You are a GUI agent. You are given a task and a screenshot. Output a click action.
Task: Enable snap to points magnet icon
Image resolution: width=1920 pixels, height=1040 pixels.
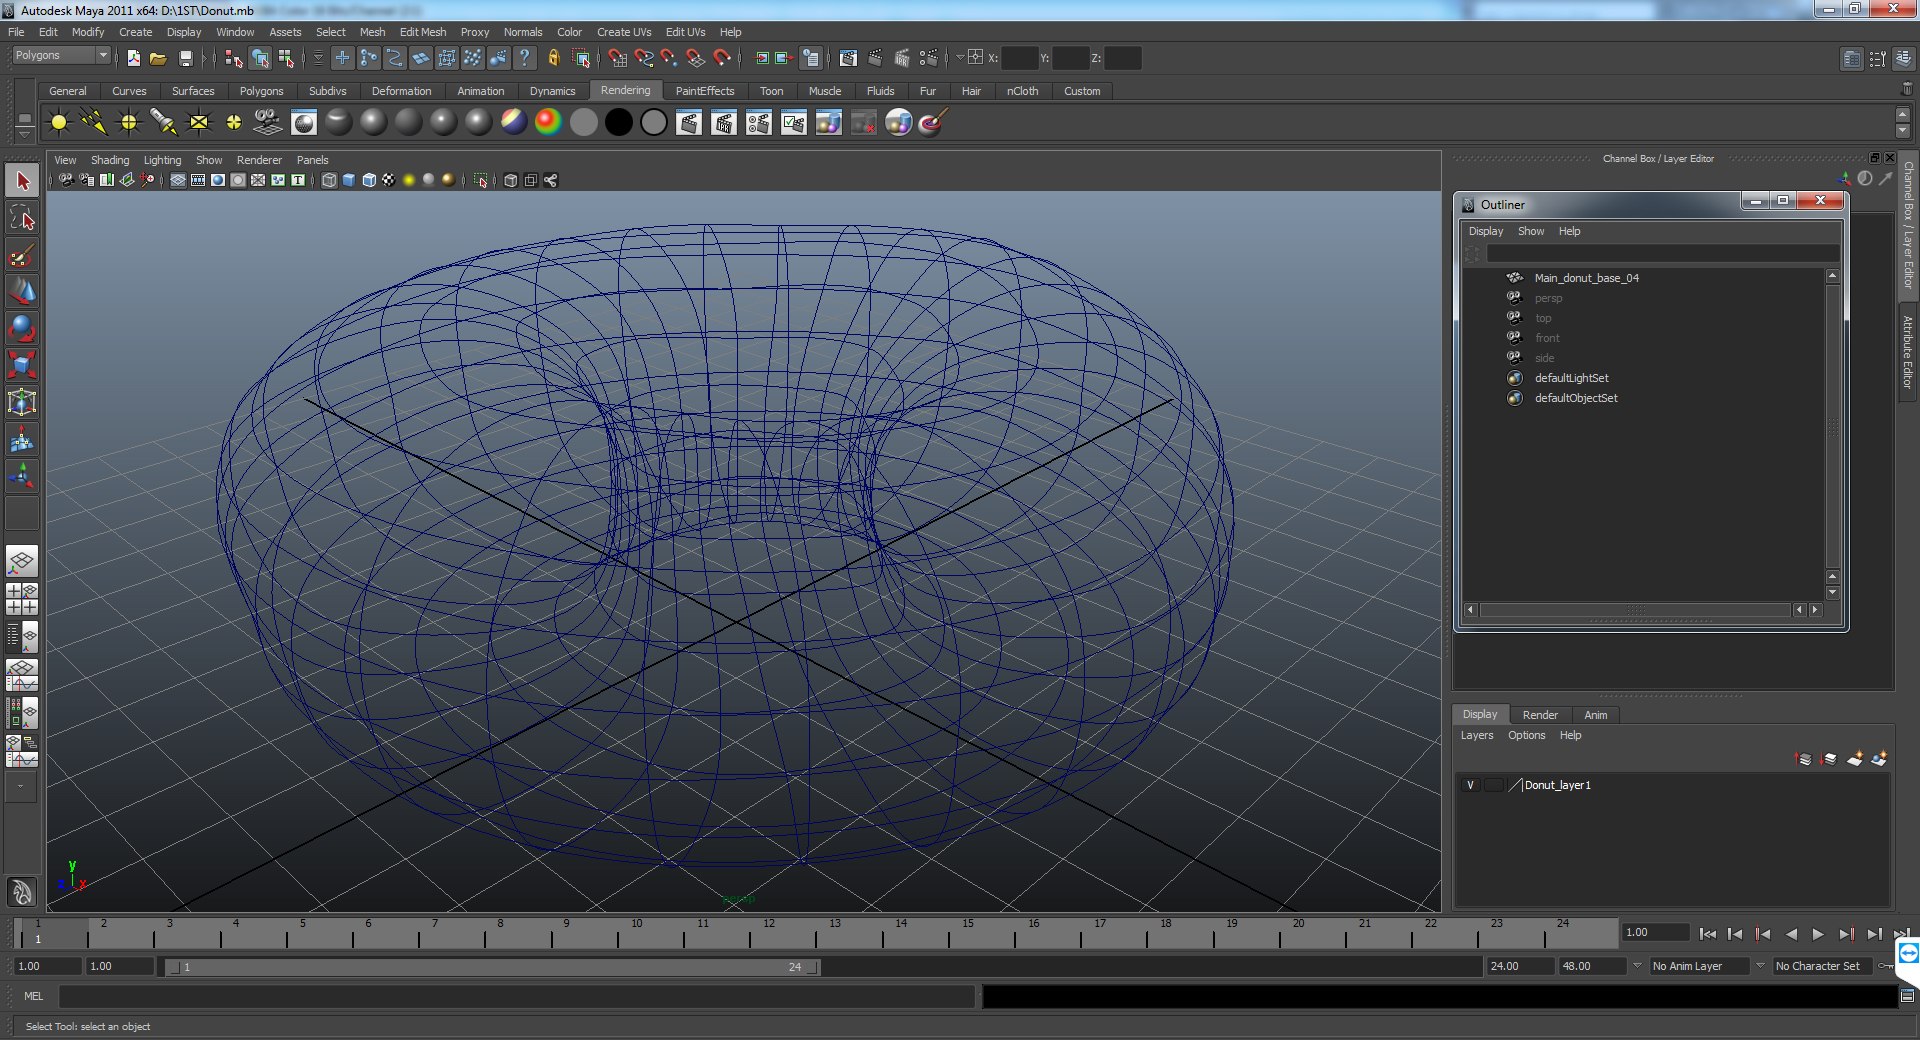[x=670, y=58]
